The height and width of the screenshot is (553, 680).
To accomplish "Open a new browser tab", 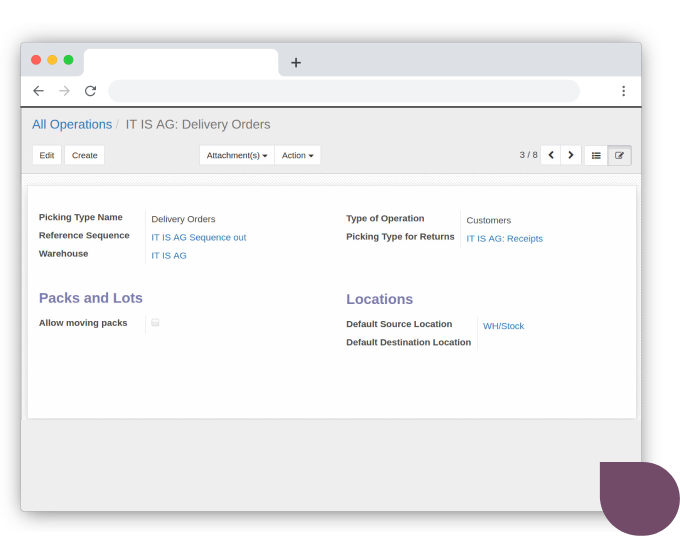I will pos(295,62).
